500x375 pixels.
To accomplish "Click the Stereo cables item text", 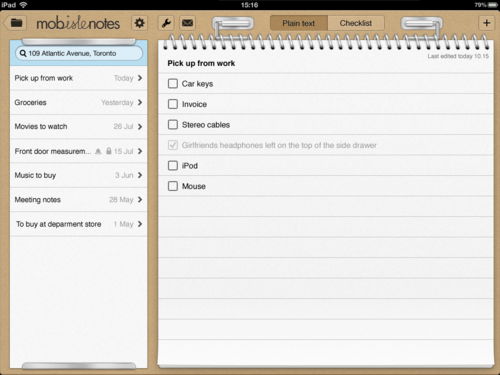I will [x=206, y=125].
